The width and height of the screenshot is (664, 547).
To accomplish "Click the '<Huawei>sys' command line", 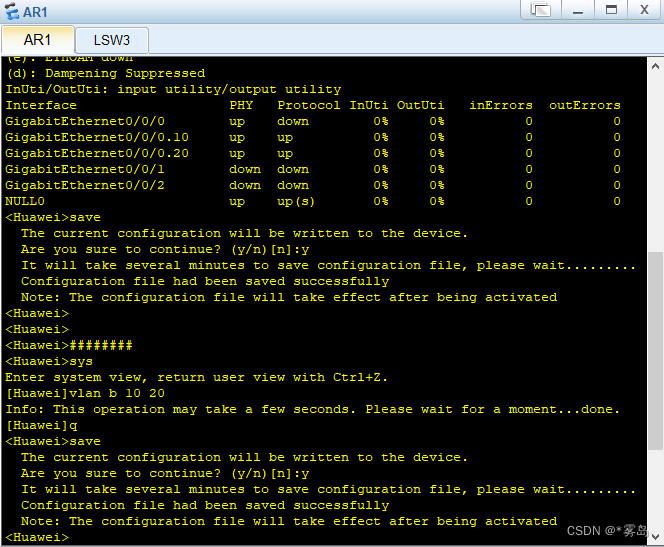I will click(49, 362).
